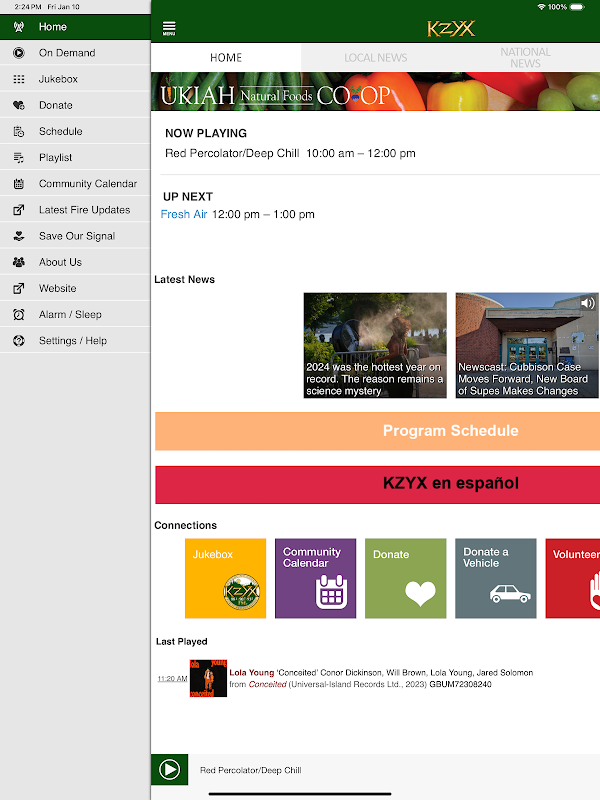600x800 pixels.
Task: Open the Community Calendar connections tile
Action: click(x=315, y=578)
